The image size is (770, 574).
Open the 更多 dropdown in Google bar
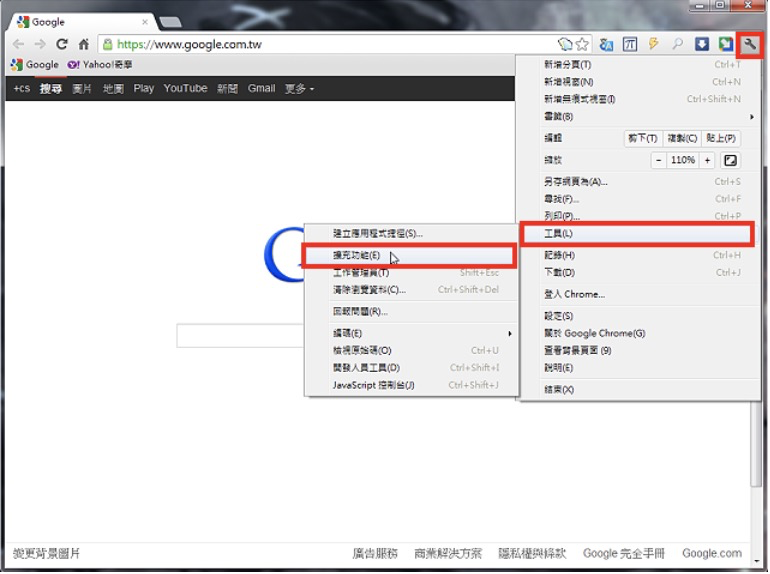[x=299, y=89]
